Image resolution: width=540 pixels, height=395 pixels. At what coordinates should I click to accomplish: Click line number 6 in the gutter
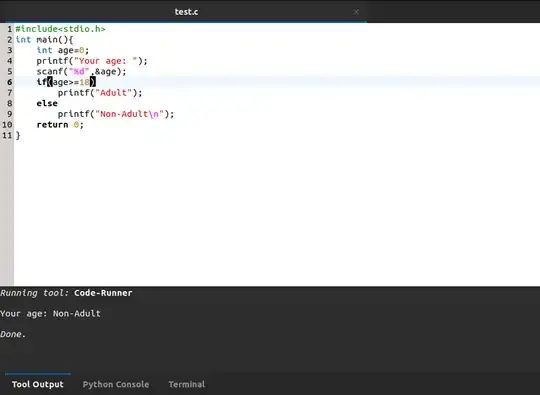point(10,82)
